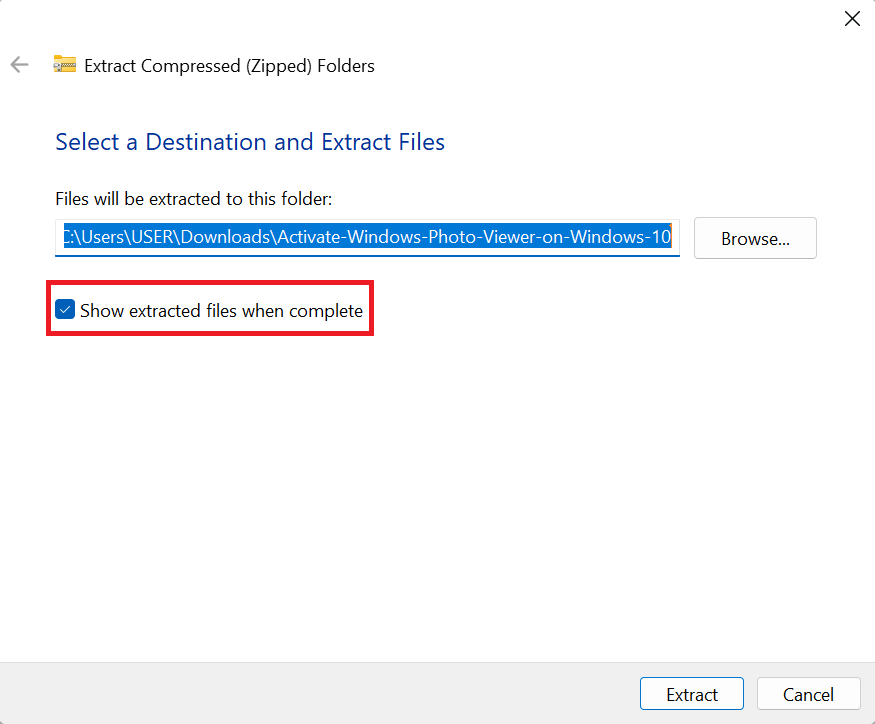The height and width of the screenshot is (724, 875).
Task: Click the destination folder path field
Action: tap(367, 237)
